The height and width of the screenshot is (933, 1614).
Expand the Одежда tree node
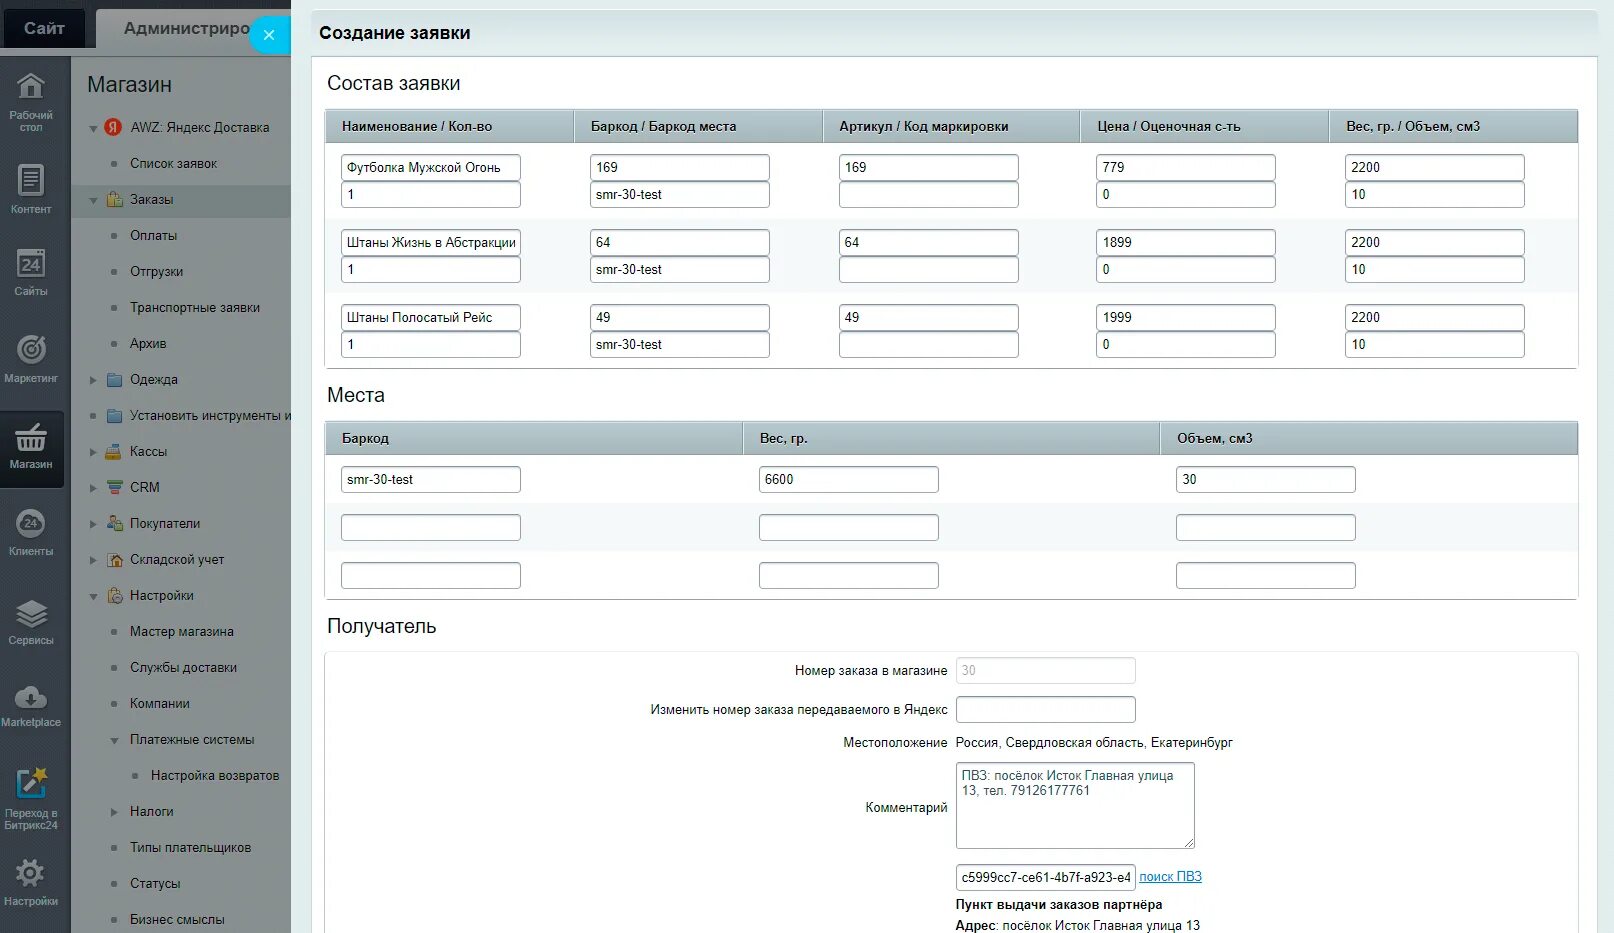click(93, 380)
